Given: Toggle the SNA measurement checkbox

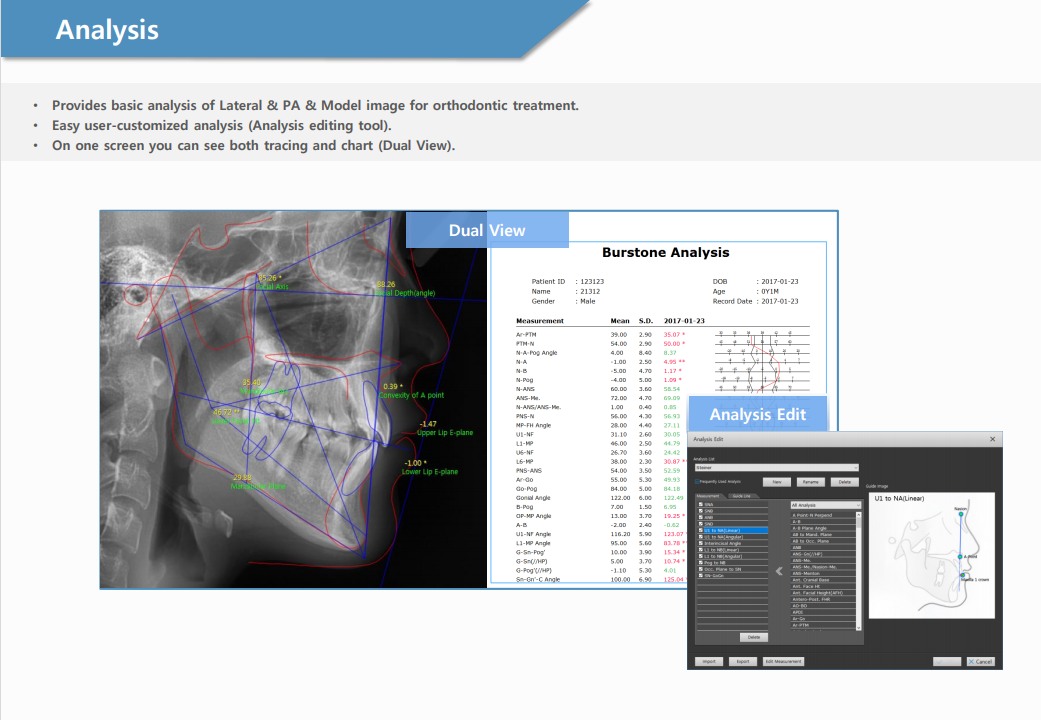Looking at the screenshot, I should coord(700,505).
